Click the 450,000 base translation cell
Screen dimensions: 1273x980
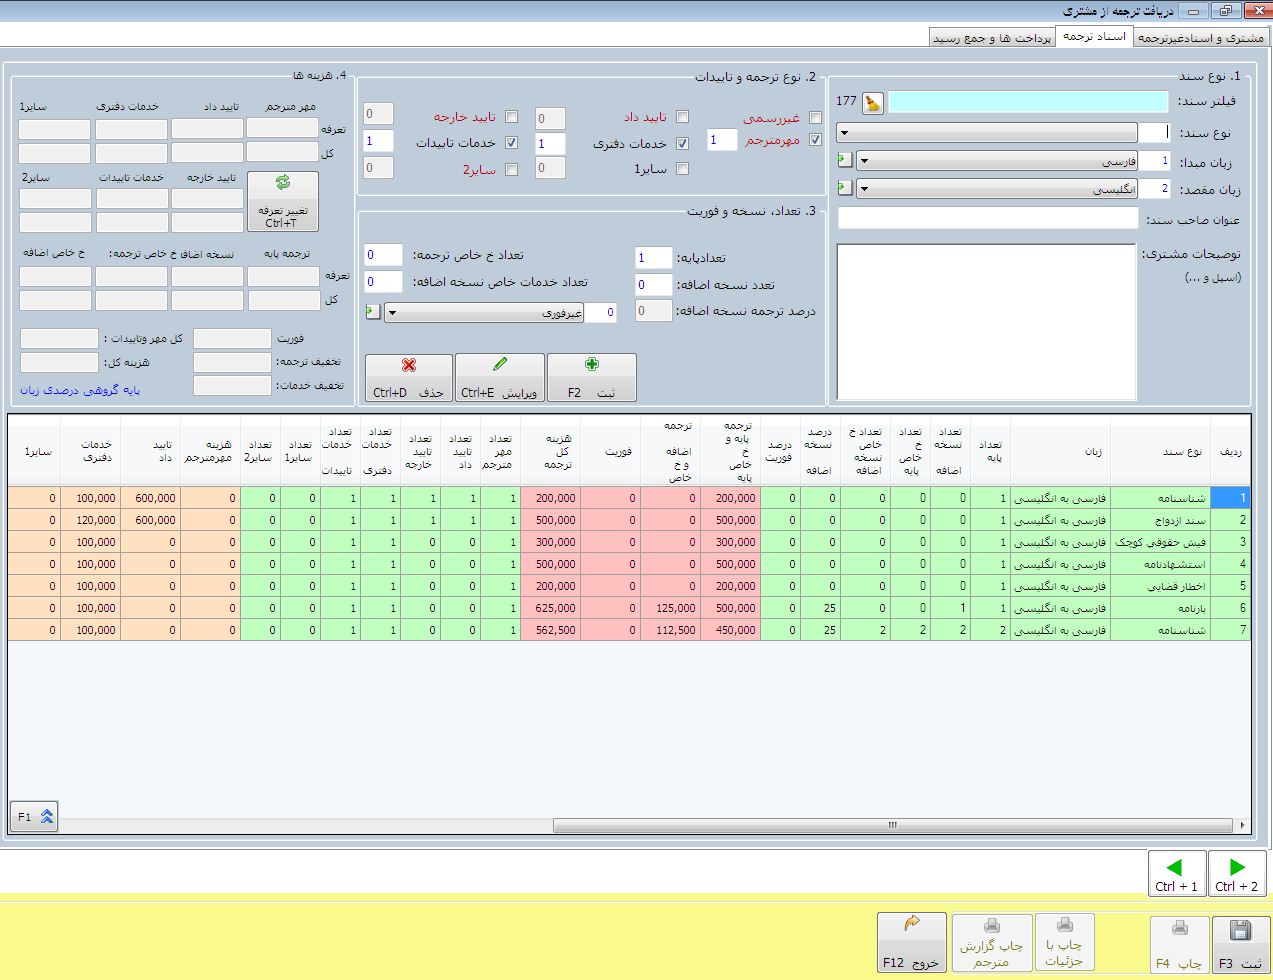click(x=730, y=630)
